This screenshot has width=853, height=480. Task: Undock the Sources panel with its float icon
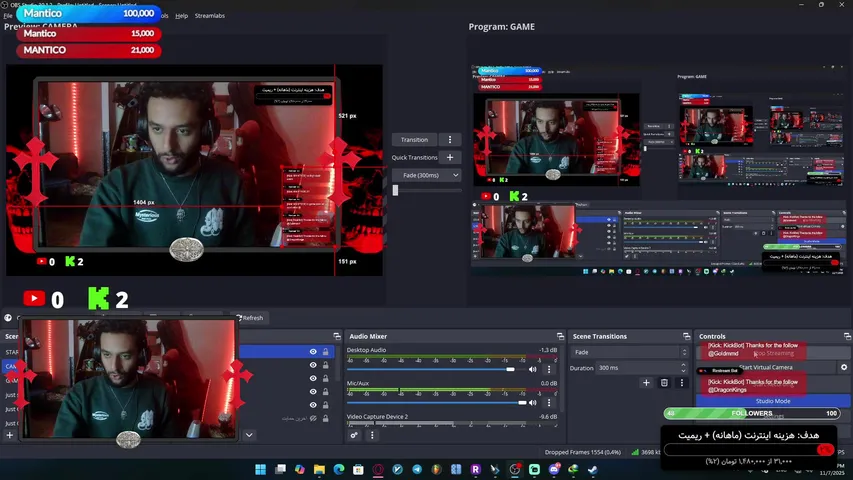pos(337,336)
